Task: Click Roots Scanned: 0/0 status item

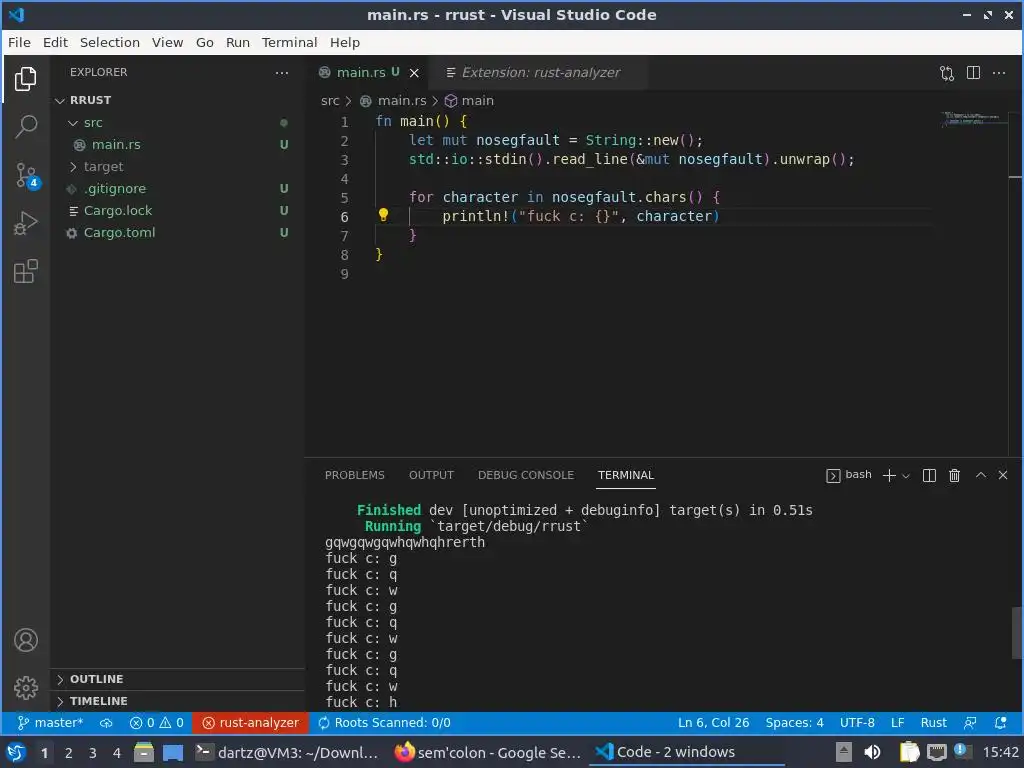Action: 385,723
